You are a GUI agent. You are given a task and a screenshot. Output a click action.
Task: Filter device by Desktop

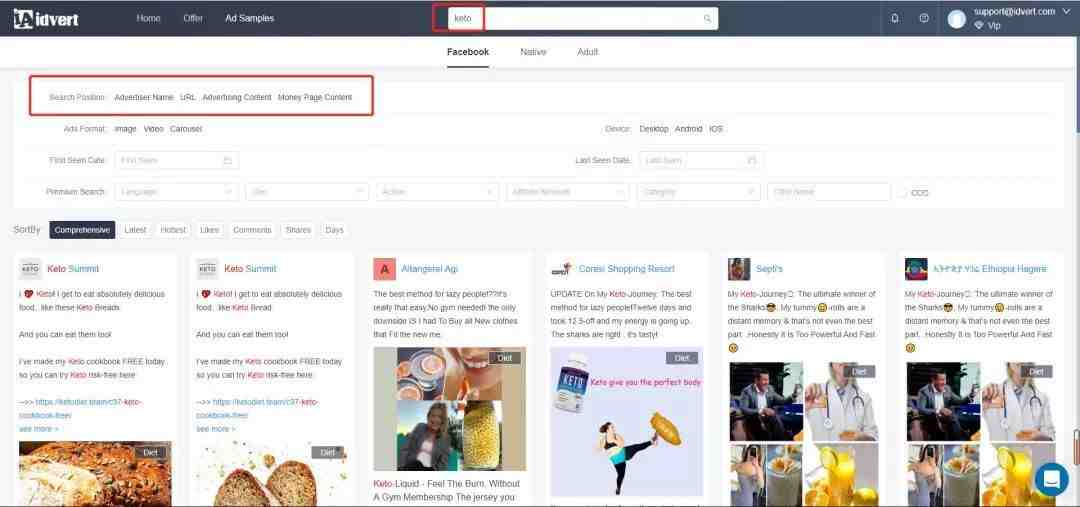coord(654,129)
